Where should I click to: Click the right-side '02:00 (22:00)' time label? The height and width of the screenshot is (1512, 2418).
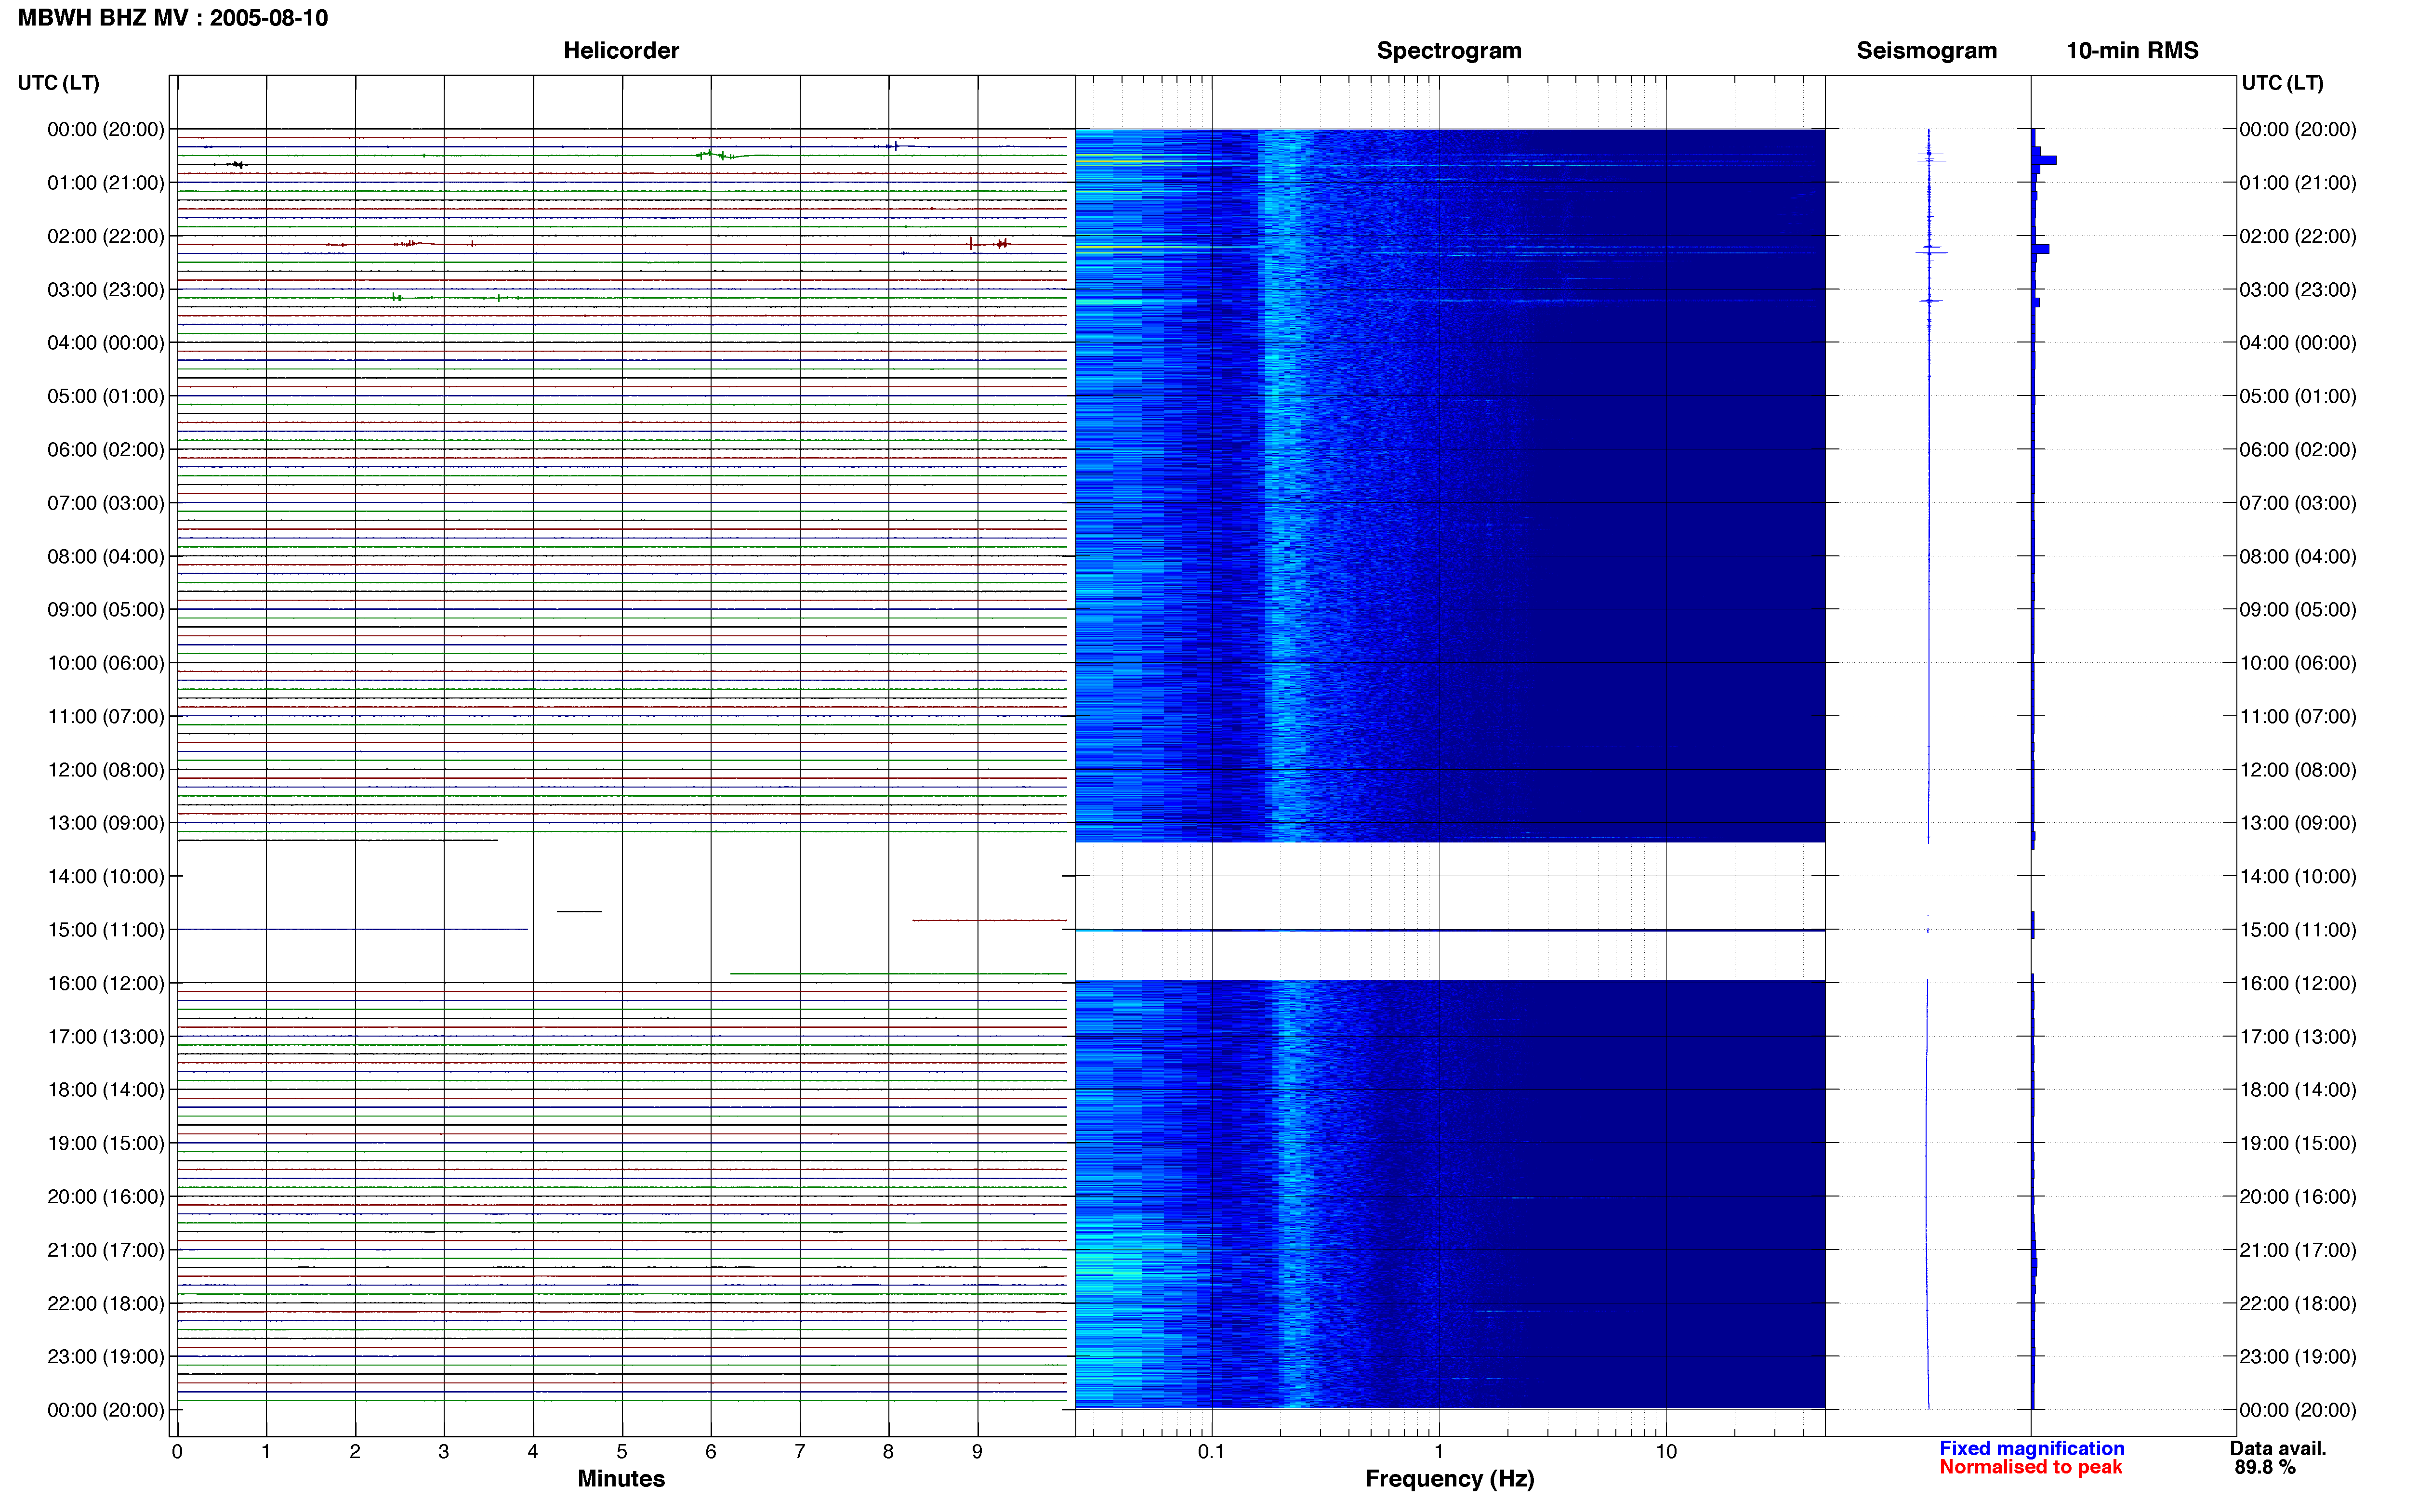(x=2298, y=236)
